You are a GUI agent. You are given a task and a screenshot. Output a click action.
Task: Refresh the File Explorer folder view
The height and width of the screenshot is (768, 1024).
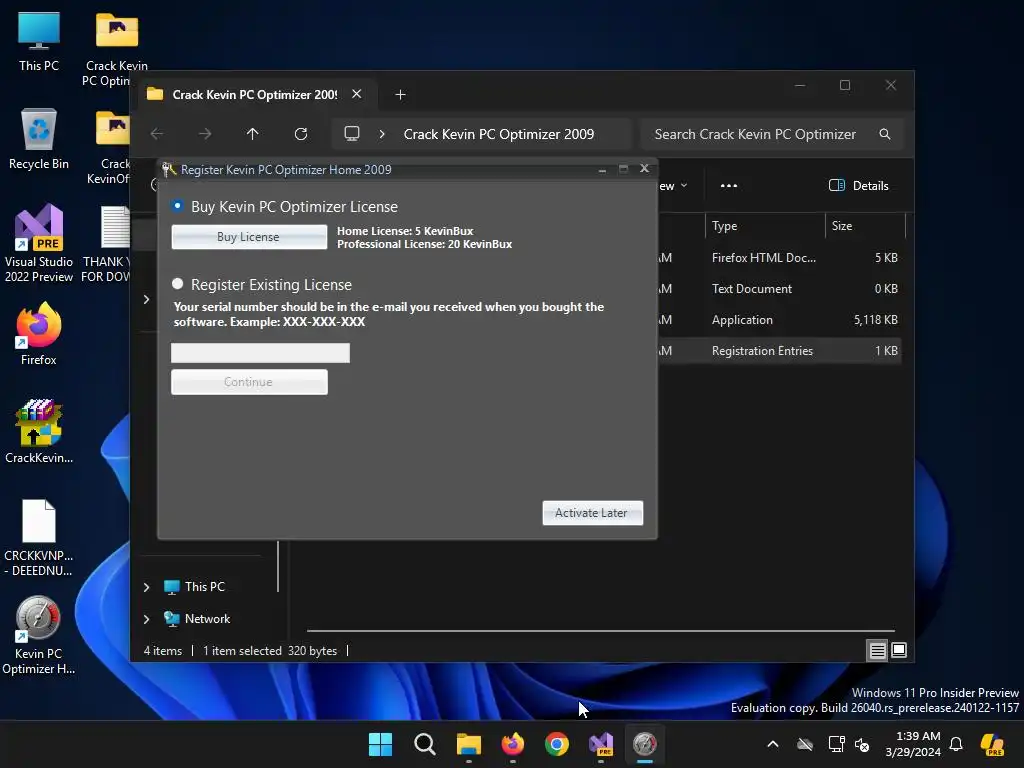tap(301, 134)
